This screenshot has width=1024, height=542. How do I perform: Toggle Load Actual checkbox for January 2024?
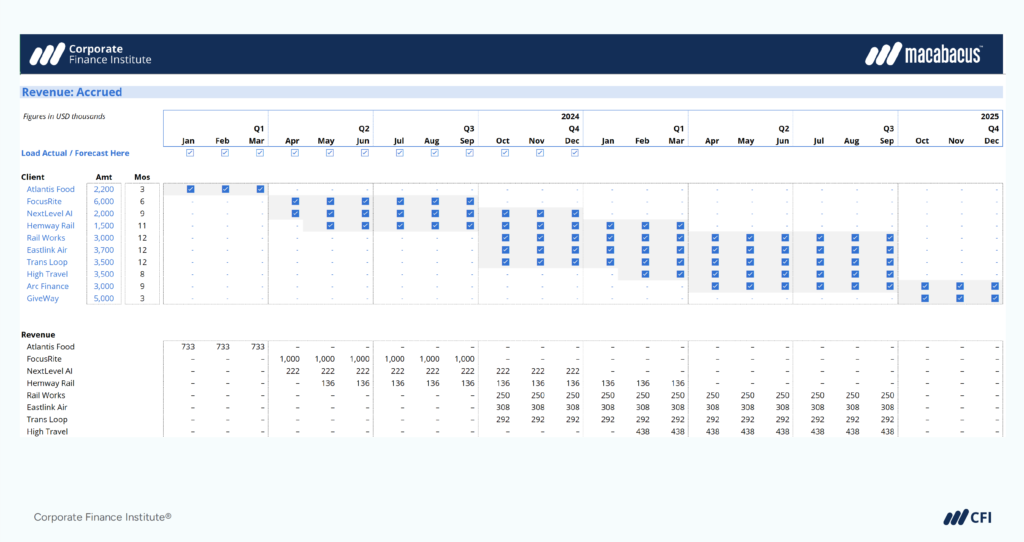[x=189, y=153]
